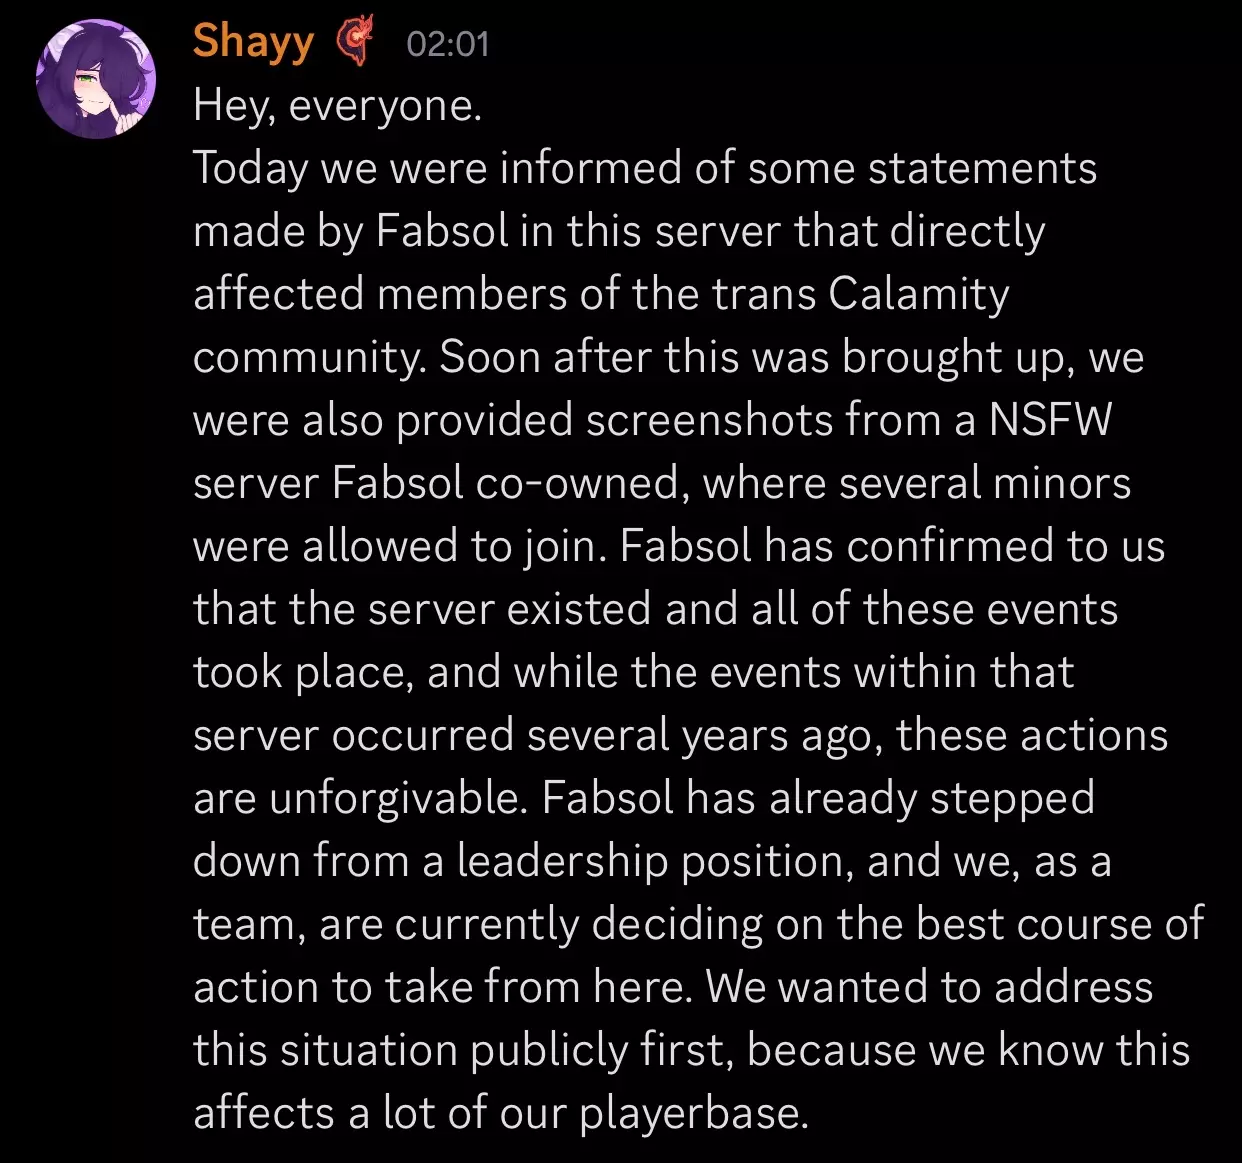Click the word "playerbase" at the message end

[x=692, y=1113]
